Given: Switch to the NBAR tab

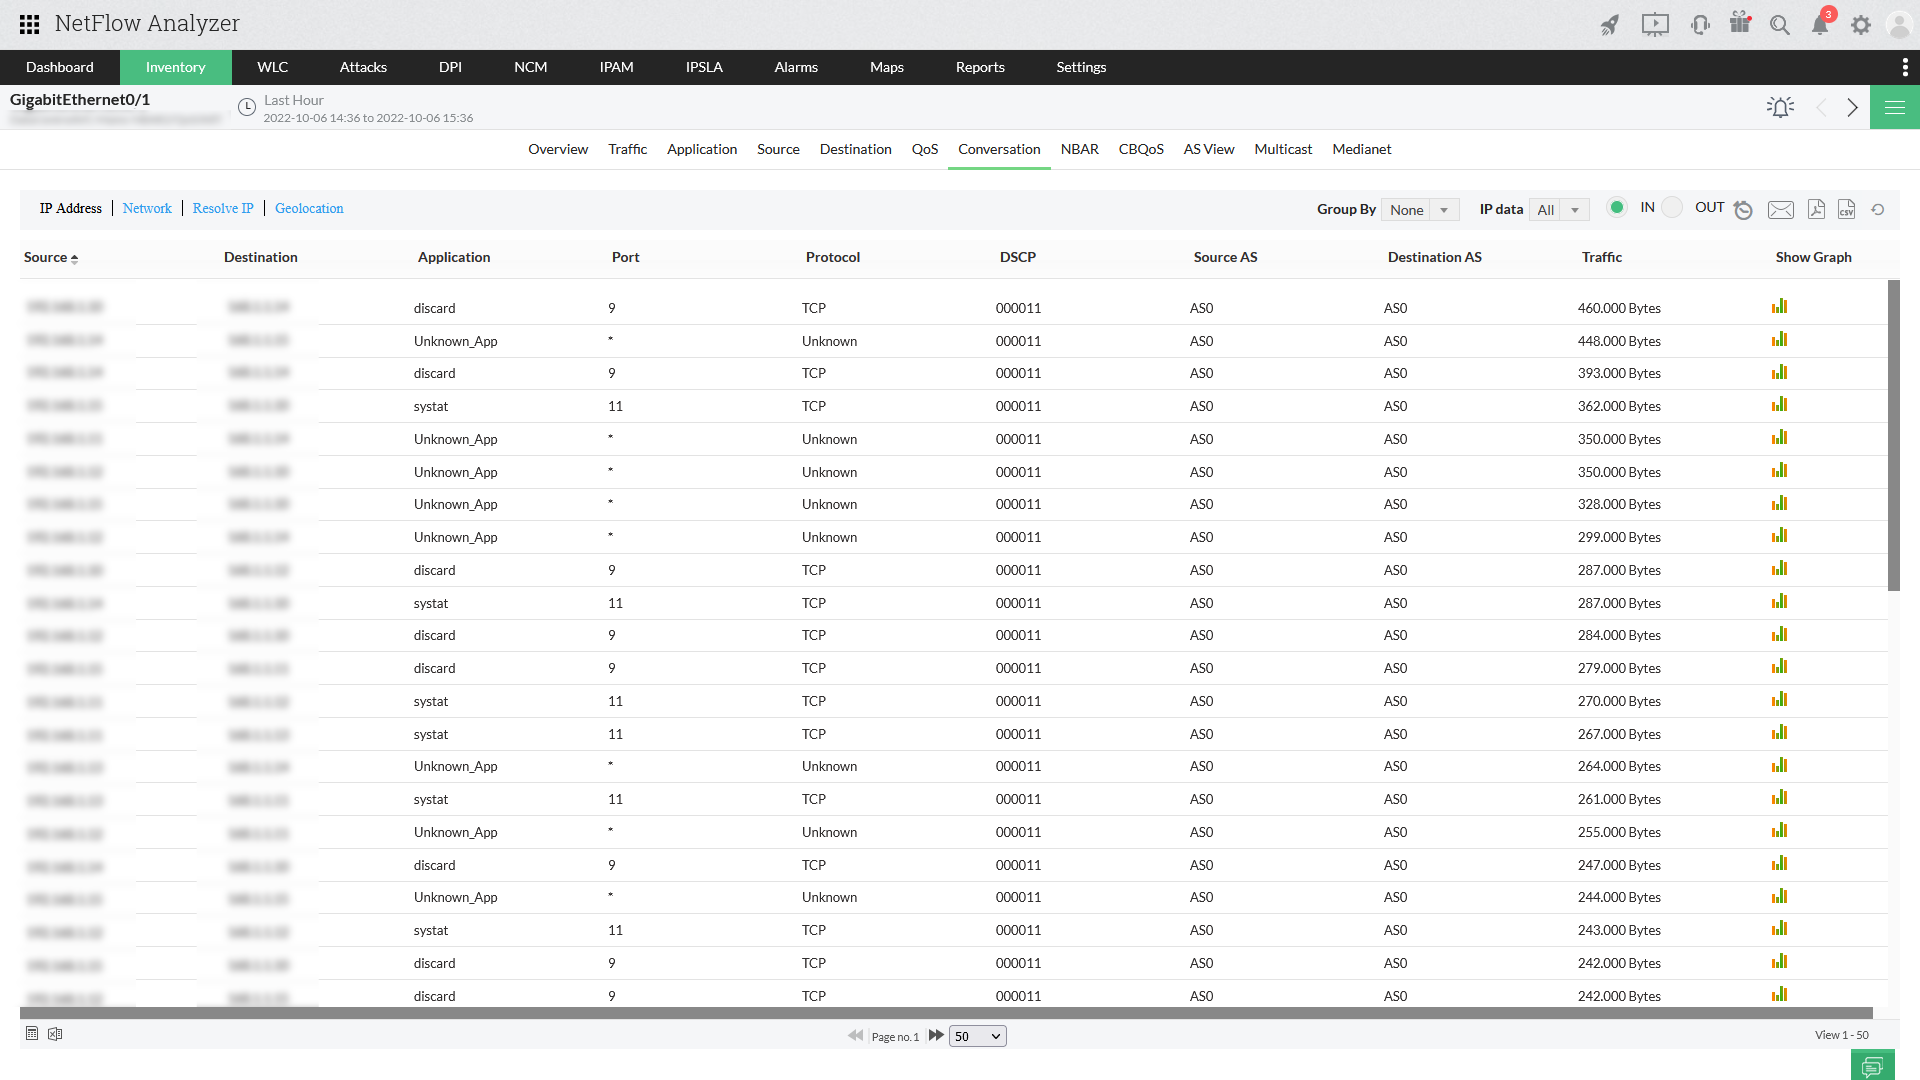Looking at the screenshot, I should 1079,149.
